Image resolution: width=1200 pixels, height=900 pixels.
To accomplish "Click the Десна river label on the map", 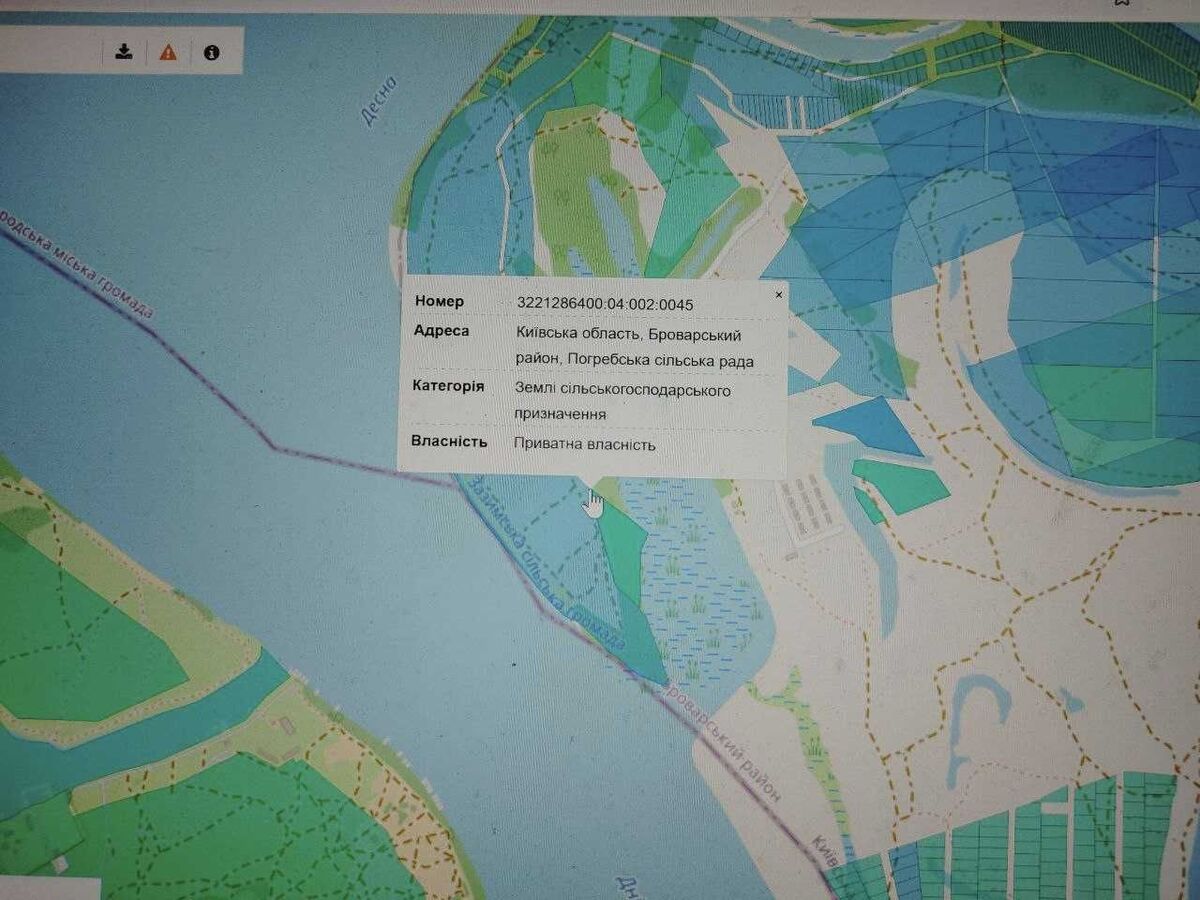I will coord(378,101).
